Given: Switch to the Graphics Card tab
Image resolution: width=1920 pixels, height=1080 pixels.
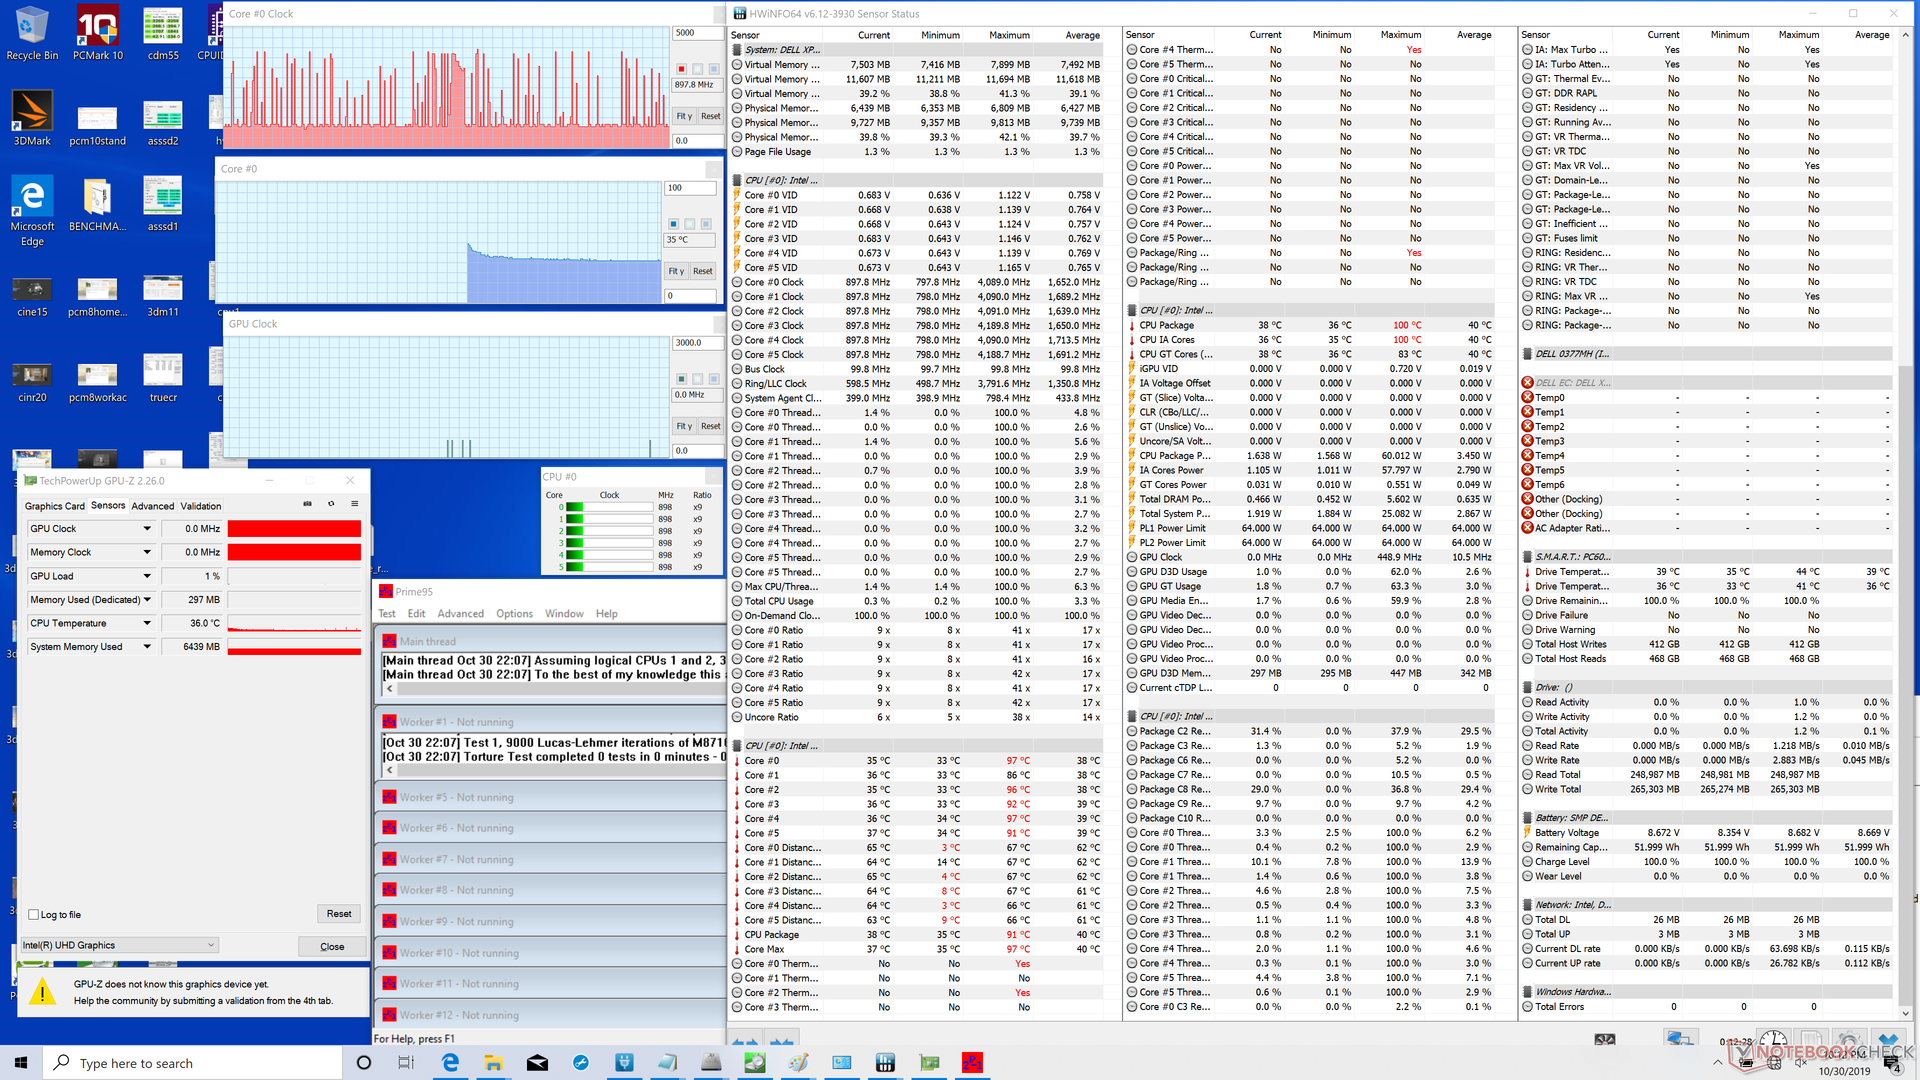Looking at the screenshot, I should click(x=54, y=506).
